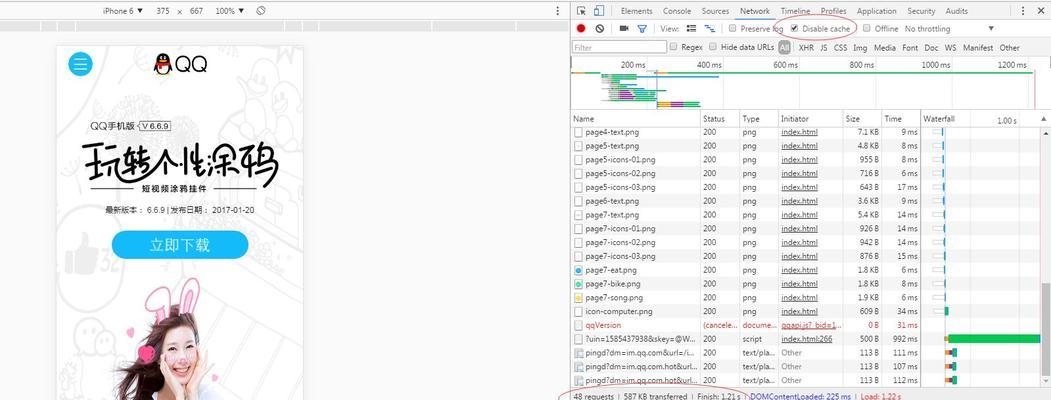Click the inspect element picker icon
Image resolution: width=1051 pixels, height=400 pixels.
pyautogui.click(x=581, y=11)
